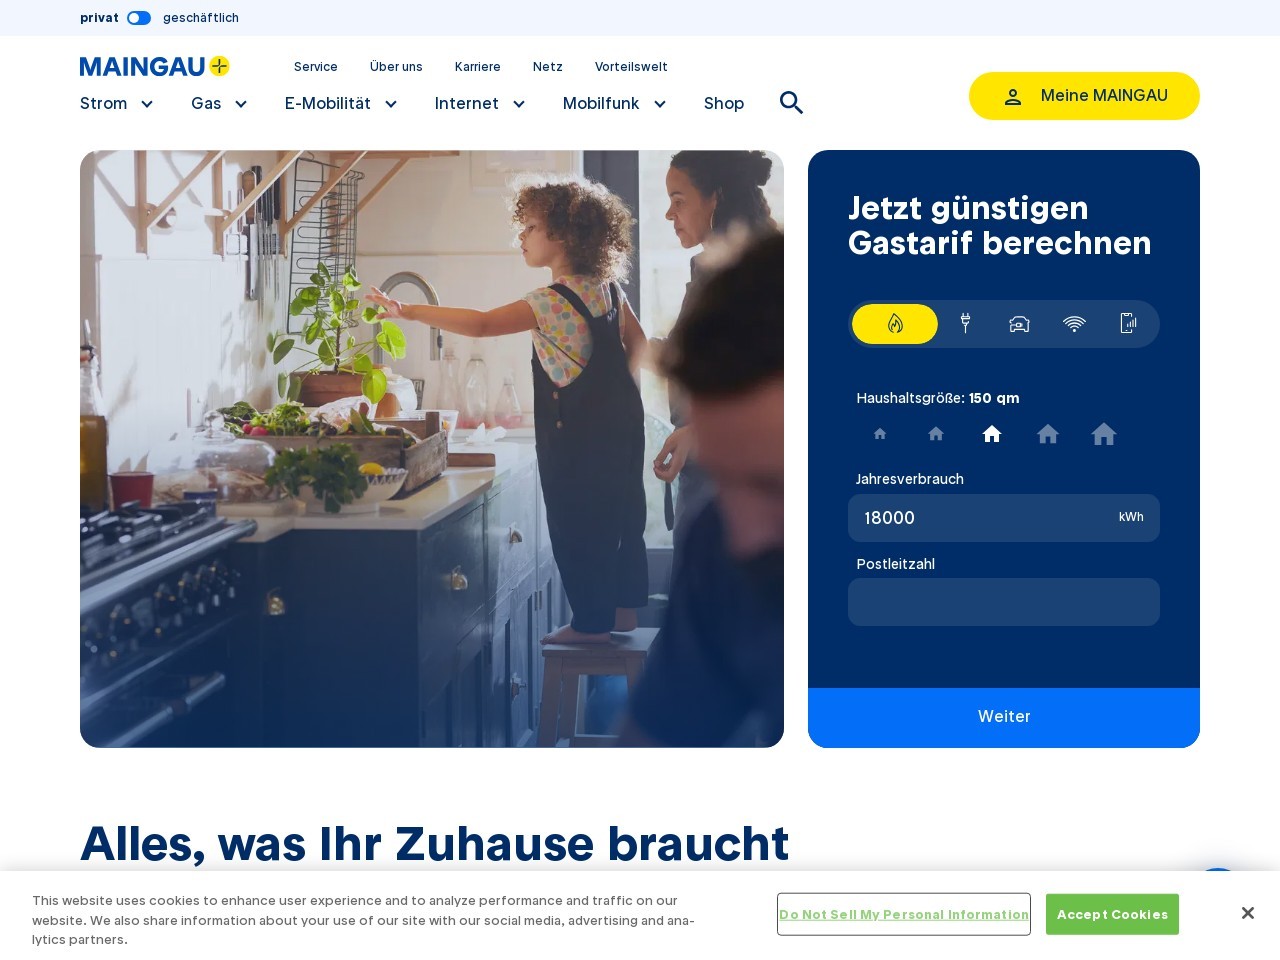1280x960 pixels.
Task: Choose the largest household size house
Action: 1104,434
